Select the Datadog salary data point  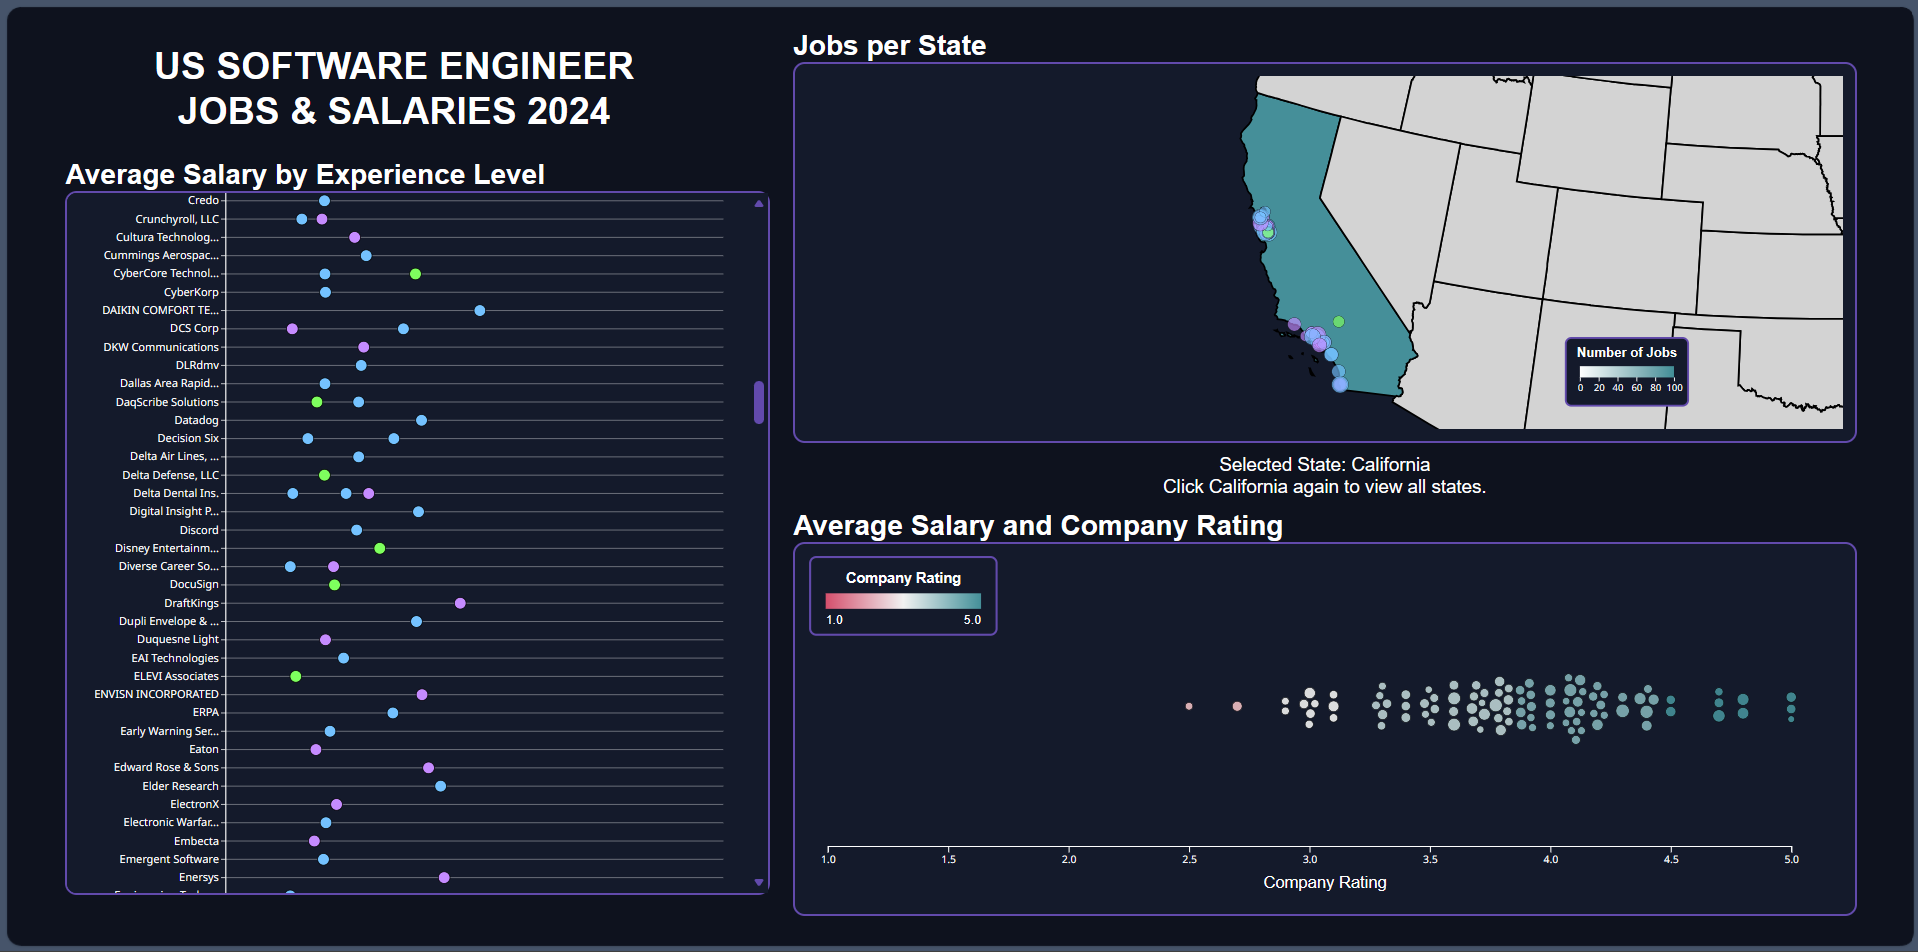pyautogui.click(x=420, y=420)
